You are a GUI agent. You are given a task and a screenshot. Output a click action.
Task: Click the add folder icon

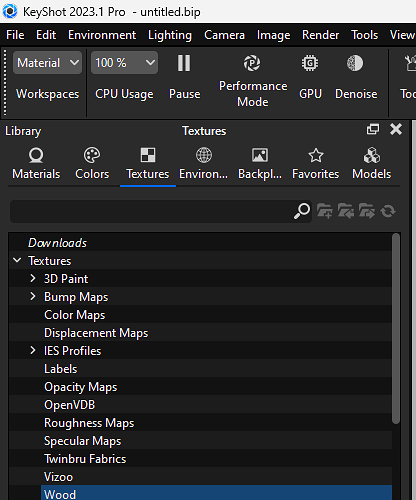[x=325, y=211]
